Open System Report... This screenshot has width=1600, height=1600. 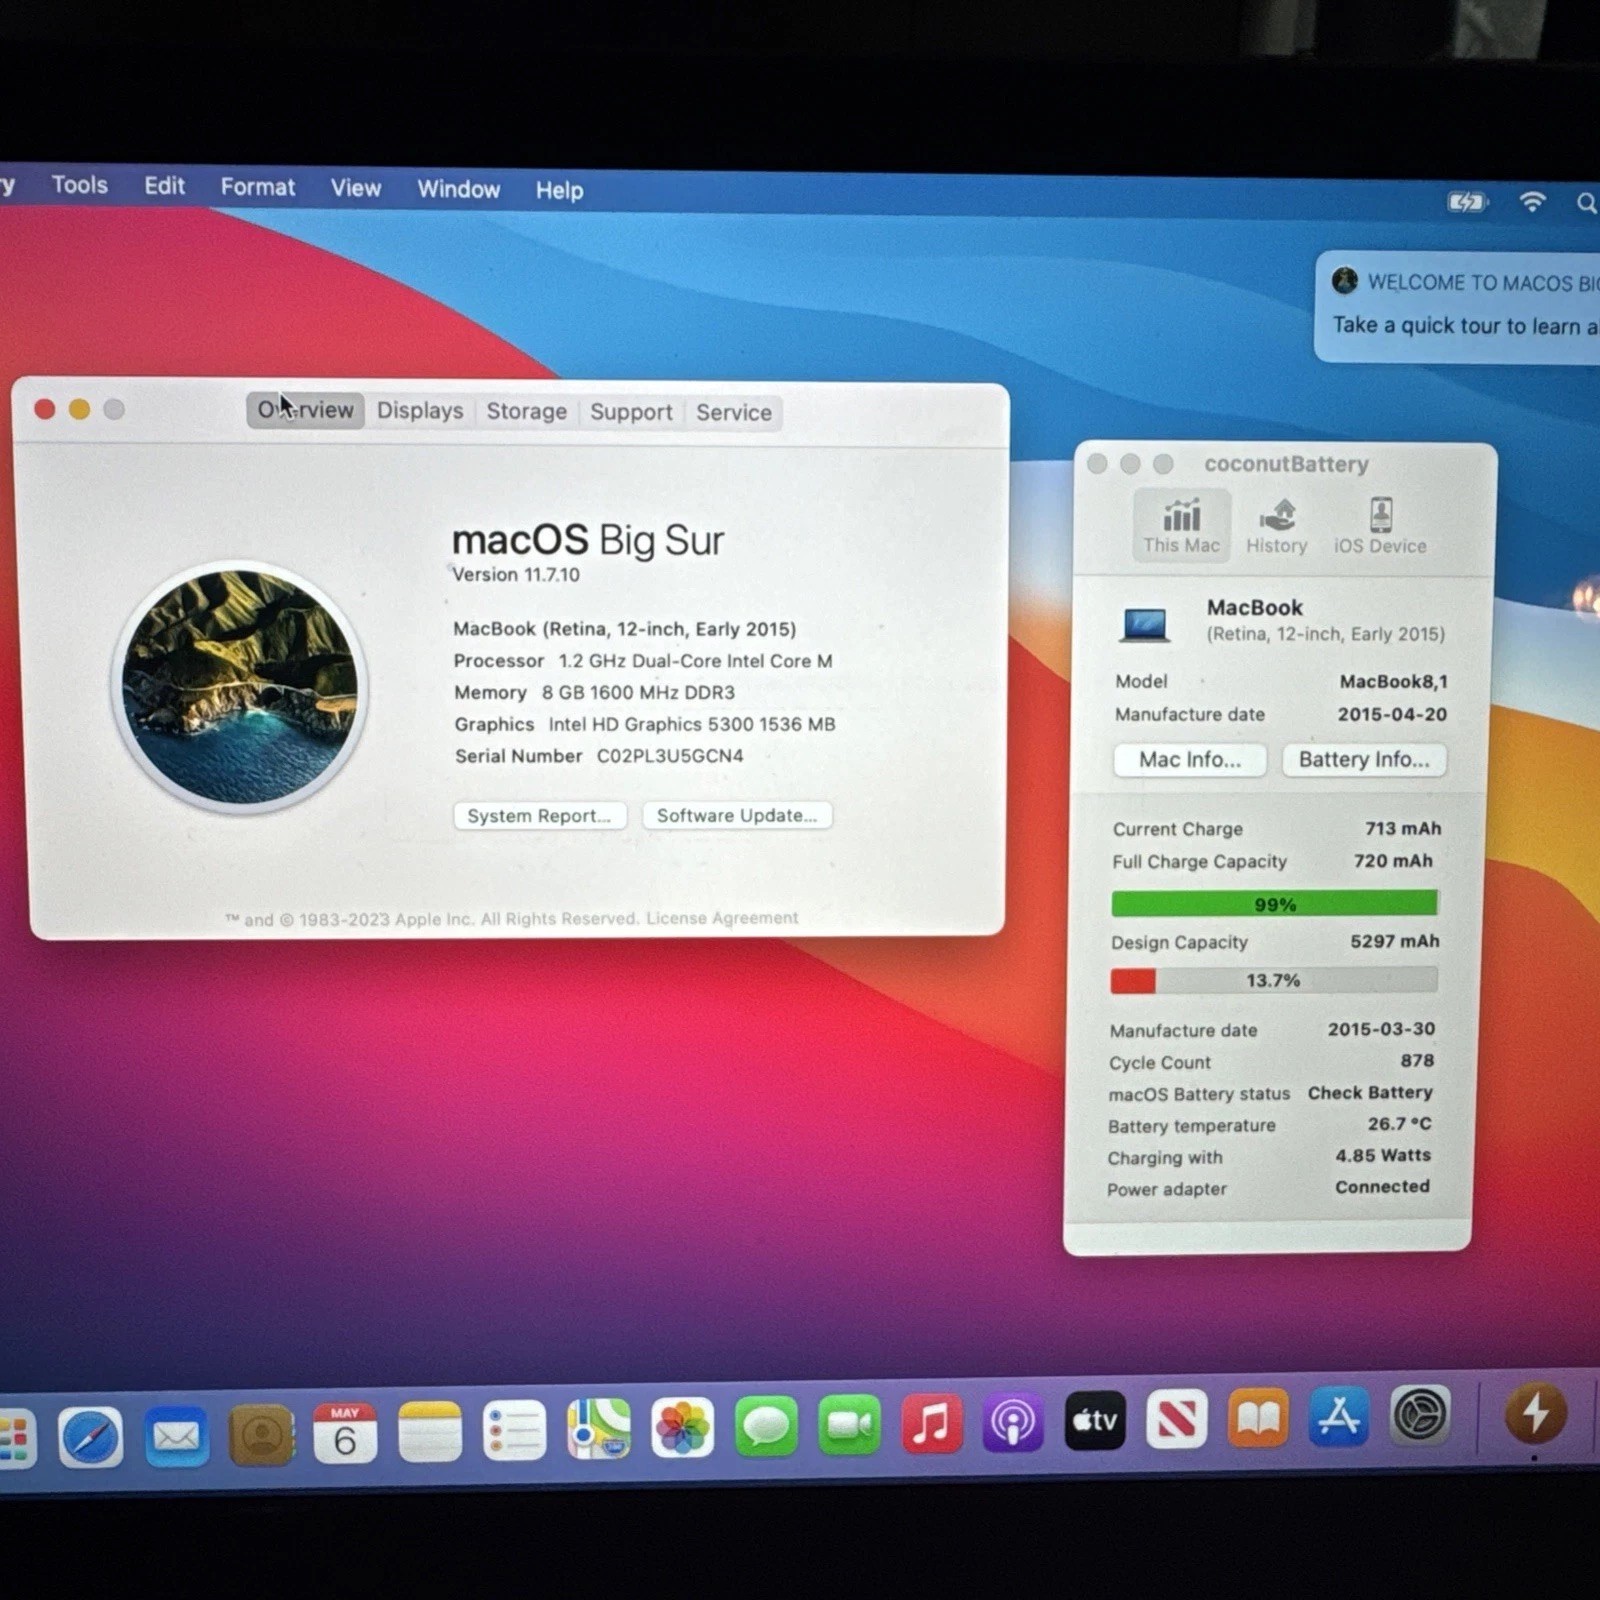click(539, 816)
